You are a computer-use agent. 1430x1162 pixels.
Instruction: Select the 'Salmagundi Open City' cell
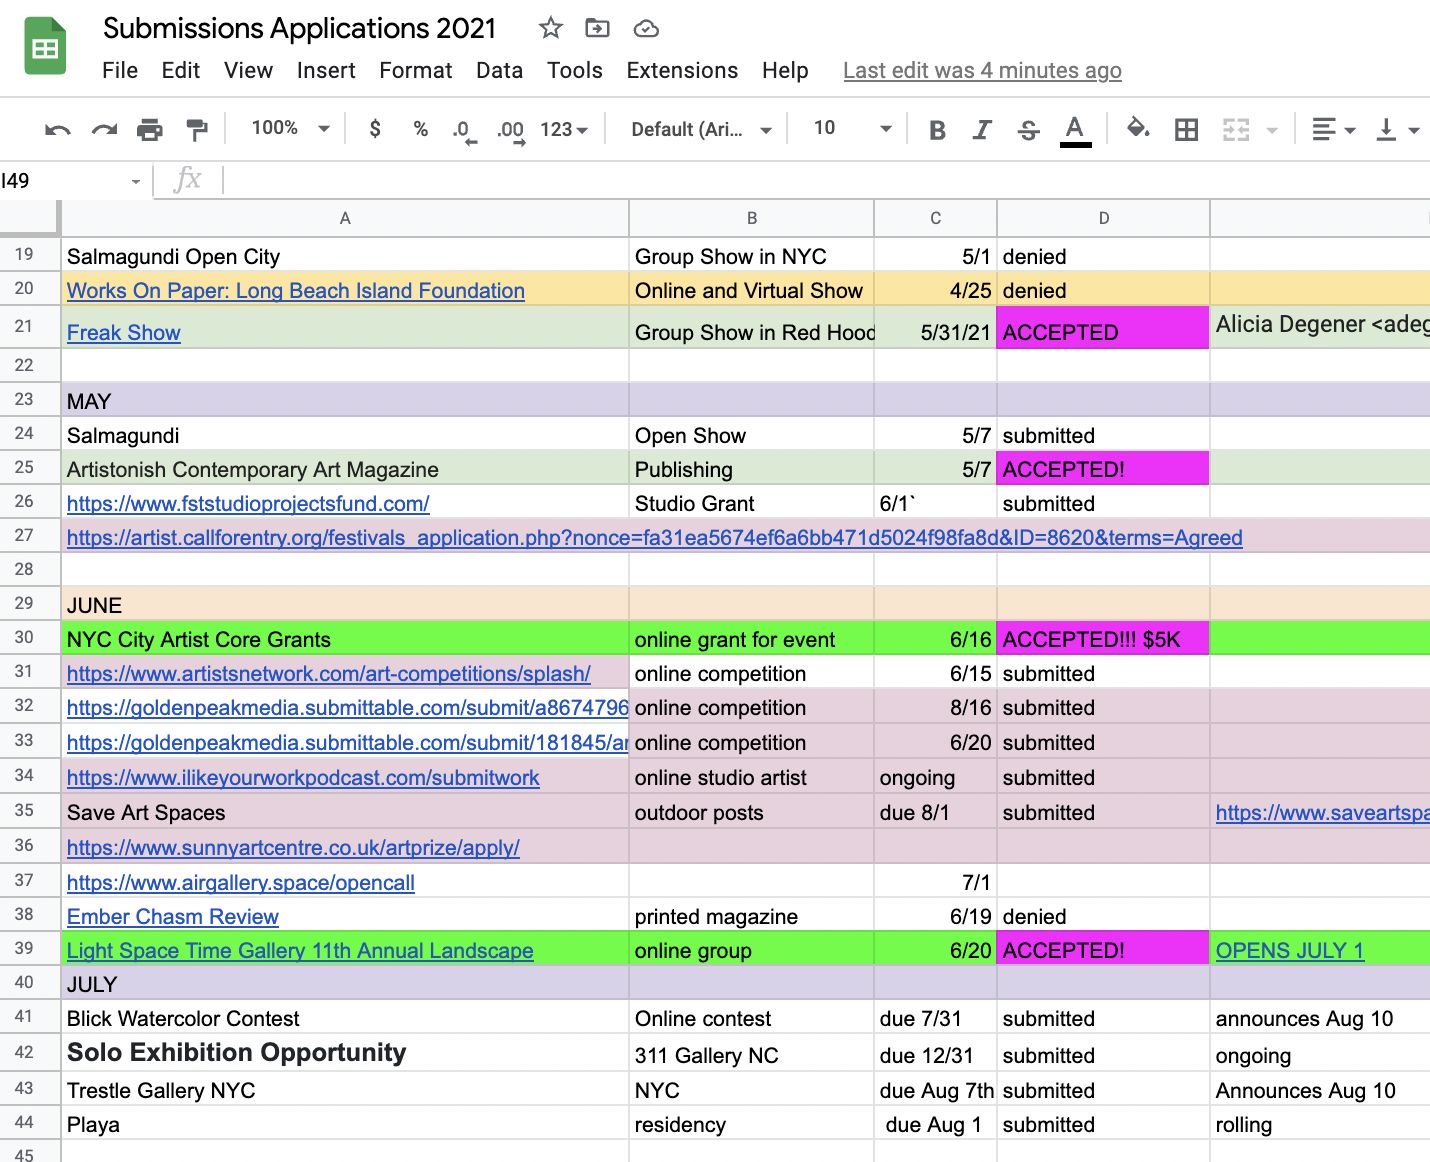coord(345,256)
